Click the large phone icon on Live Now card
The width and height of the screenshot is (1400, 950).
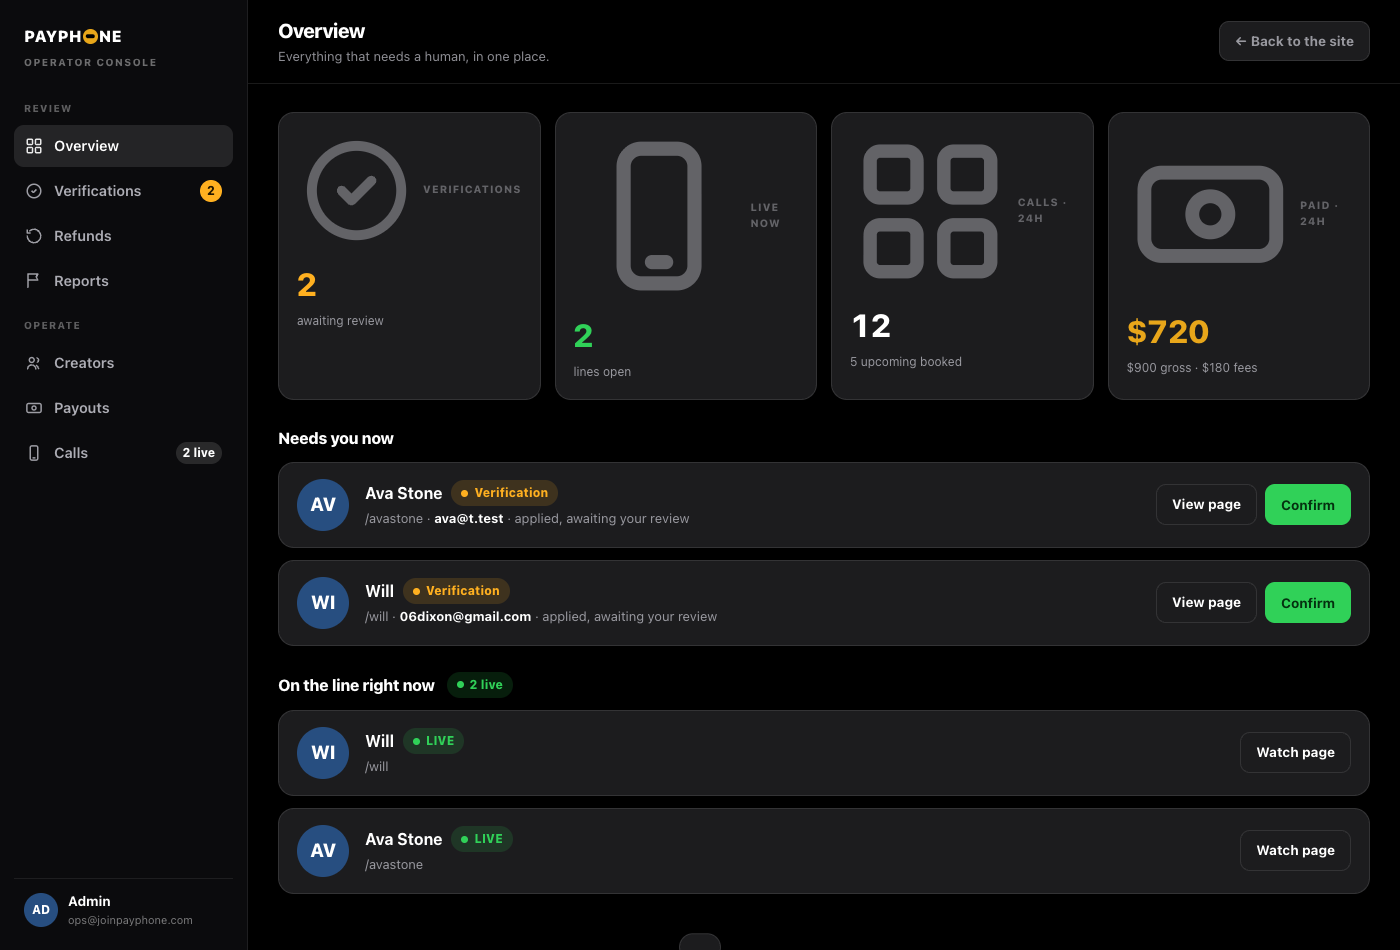(659, 216)
